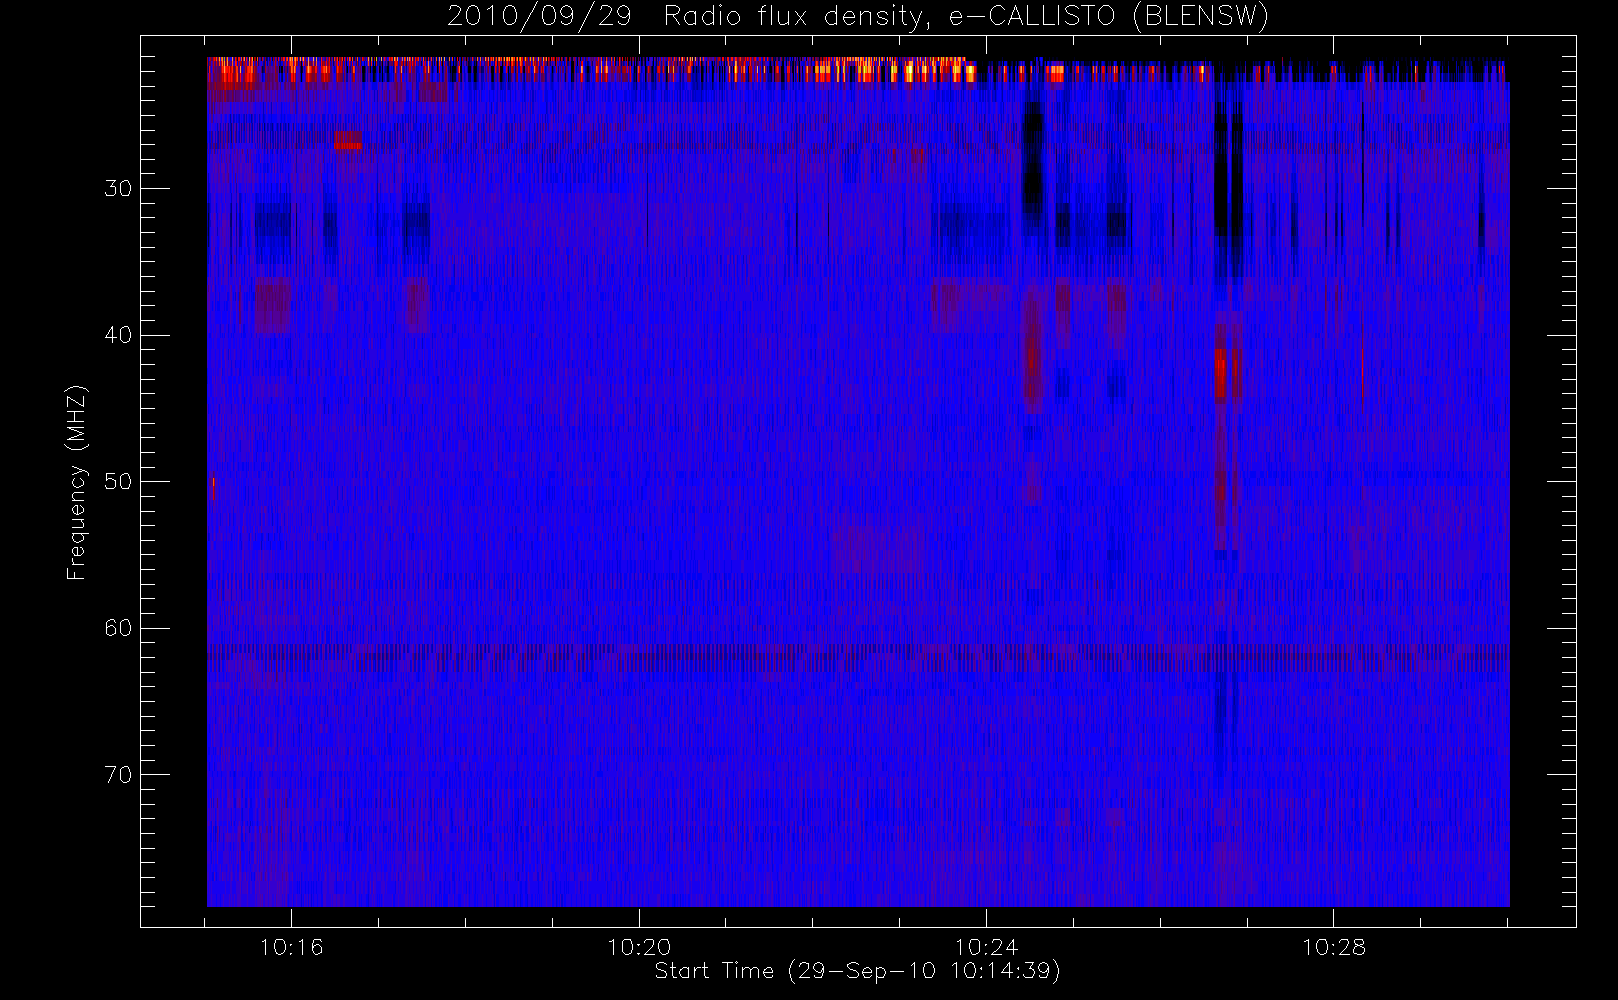The height and width of the screenshot is (1000, 1618).
Task: Click the 10:16 time tick label
Action: [x=291, y=947]
